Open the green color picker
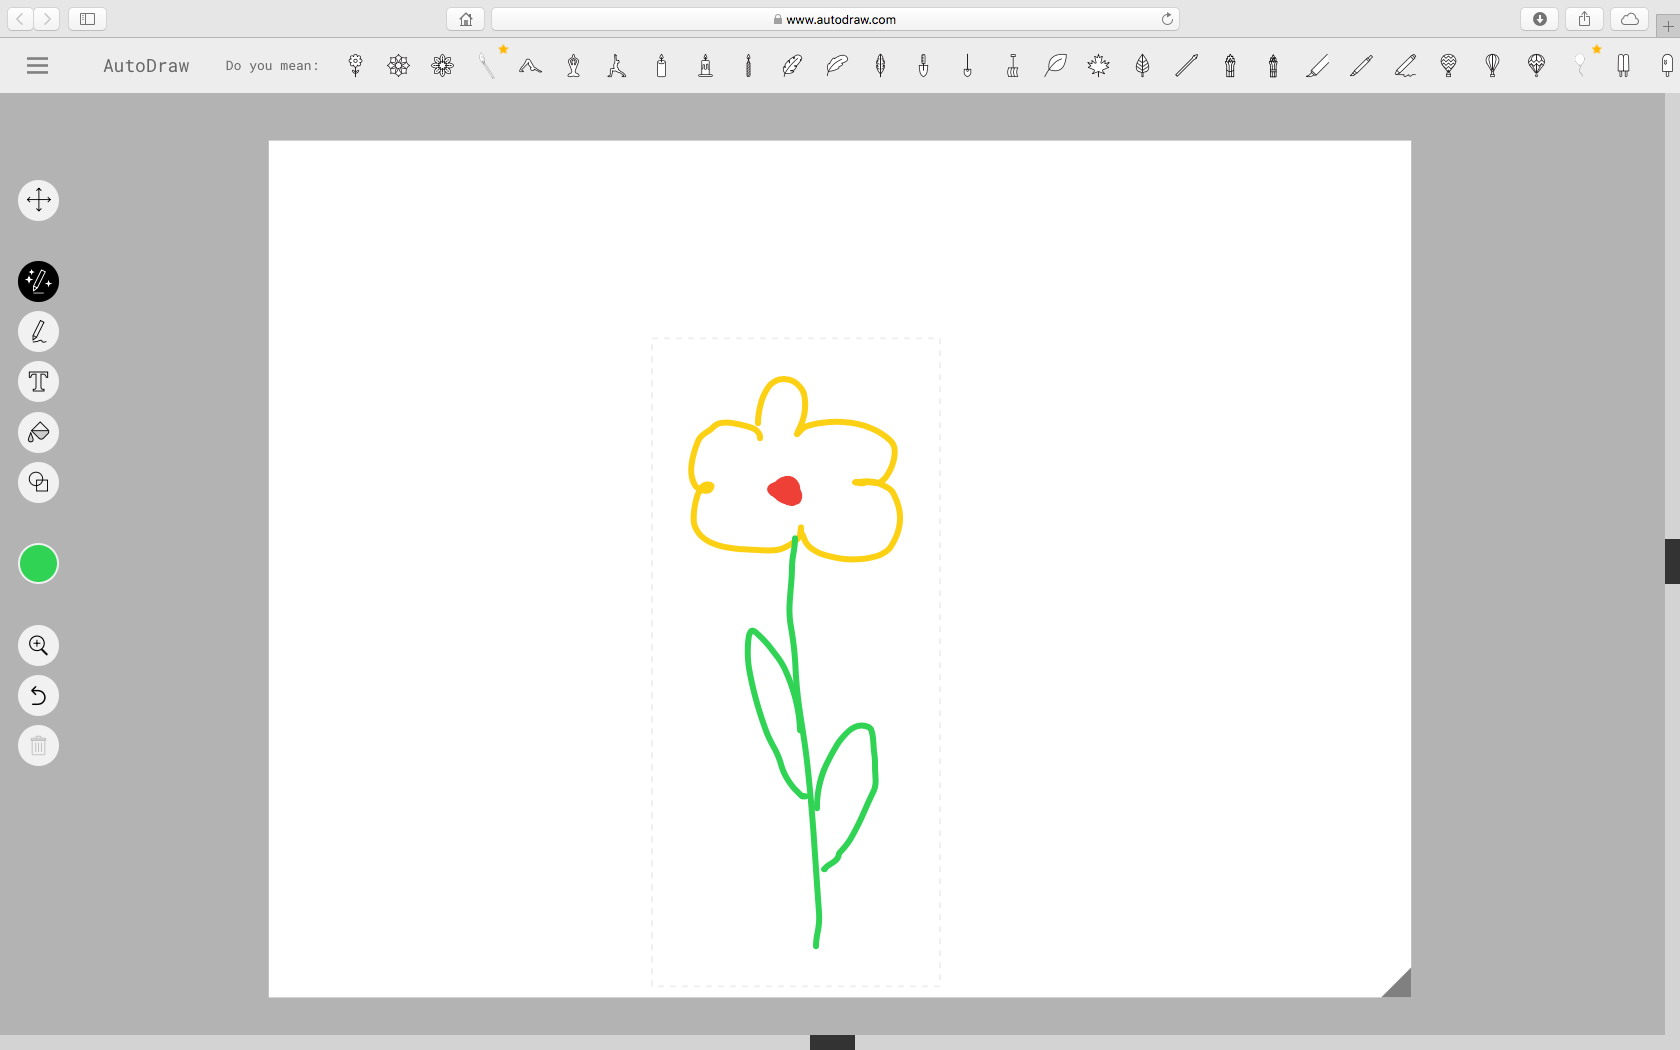Screen dimensions: 1680x1050 (38, 563)
